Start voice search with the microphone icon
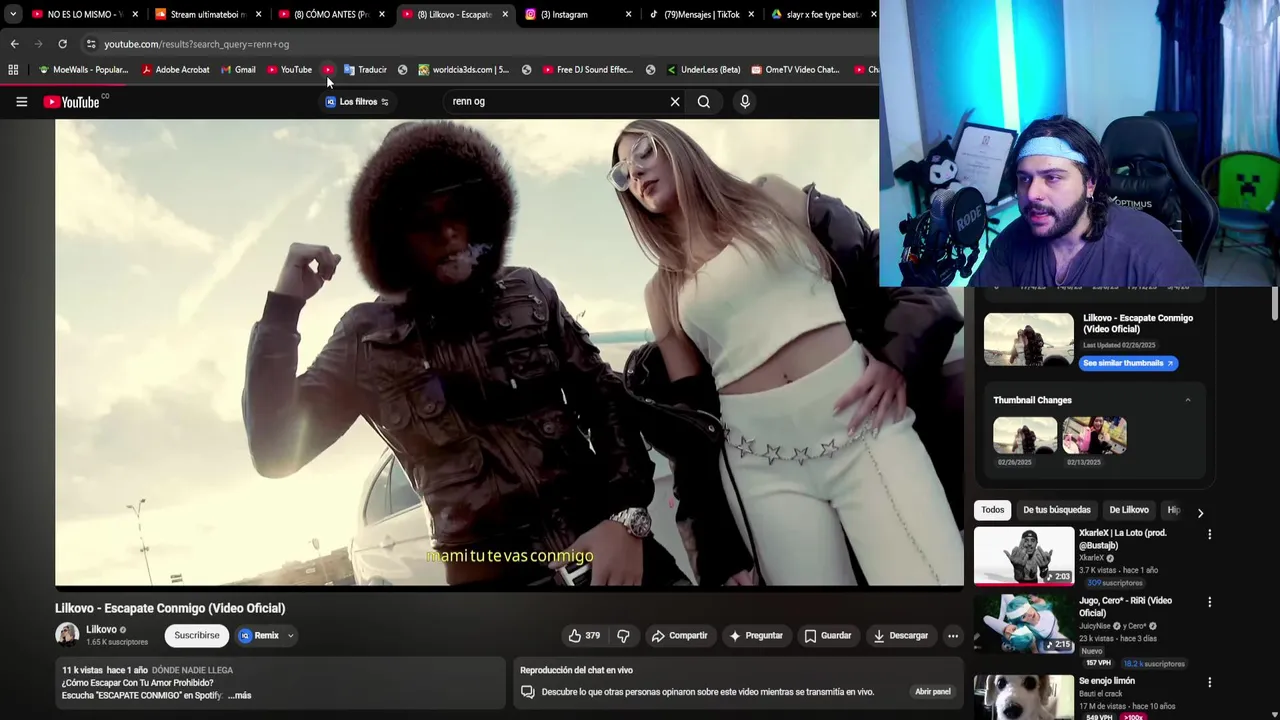This screenshot has width=1280, height=720. (745, 101)
